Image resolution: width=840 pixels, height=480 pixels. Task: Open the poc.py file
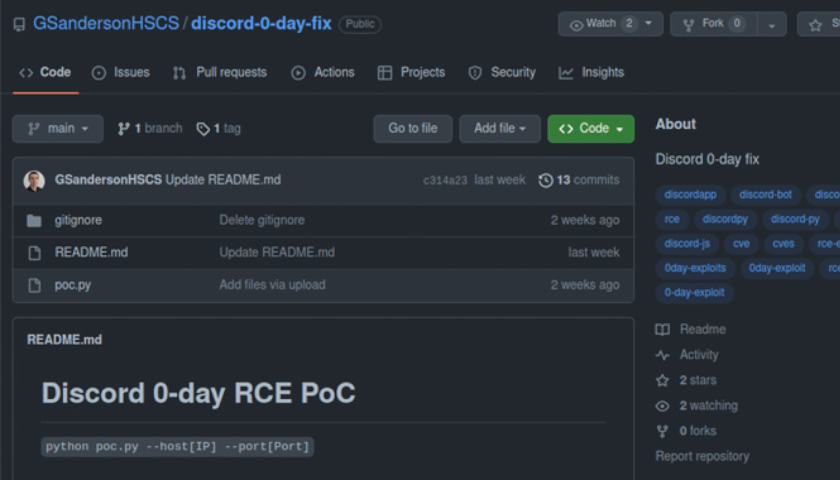73,285
